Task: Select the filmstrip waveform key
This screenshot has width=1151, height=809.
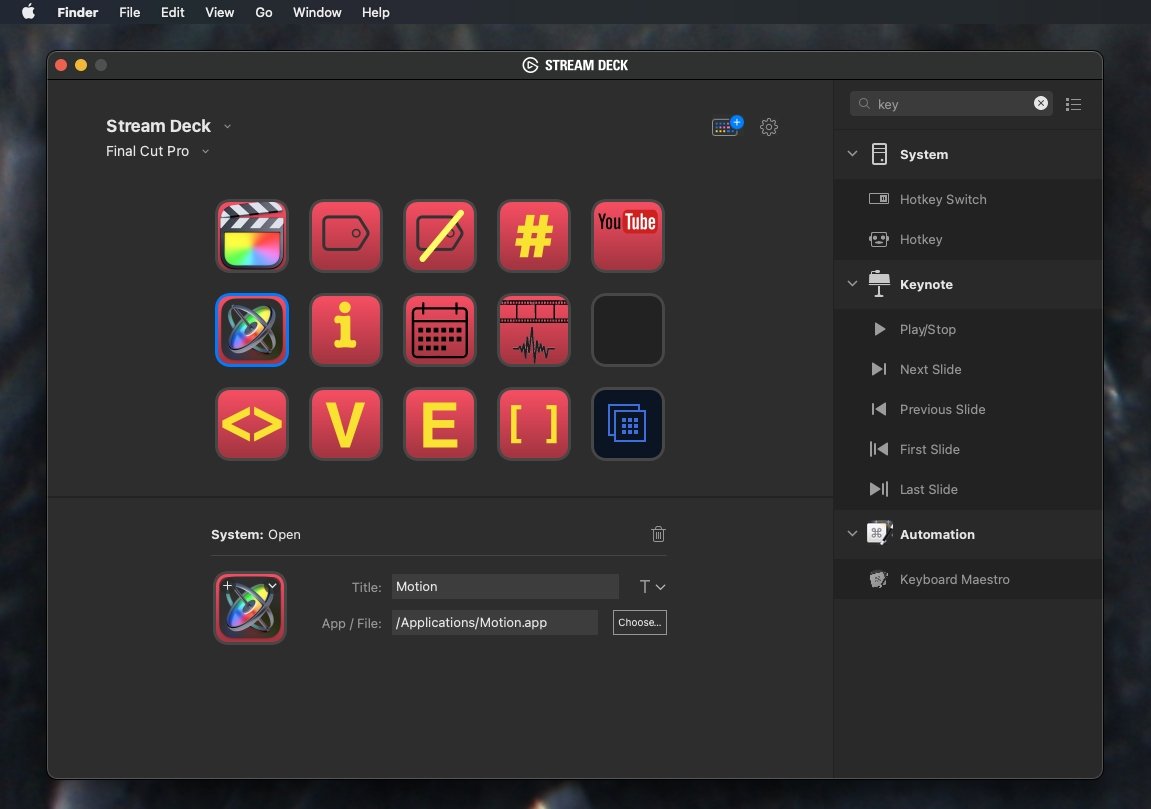Action: pos(534,330)
